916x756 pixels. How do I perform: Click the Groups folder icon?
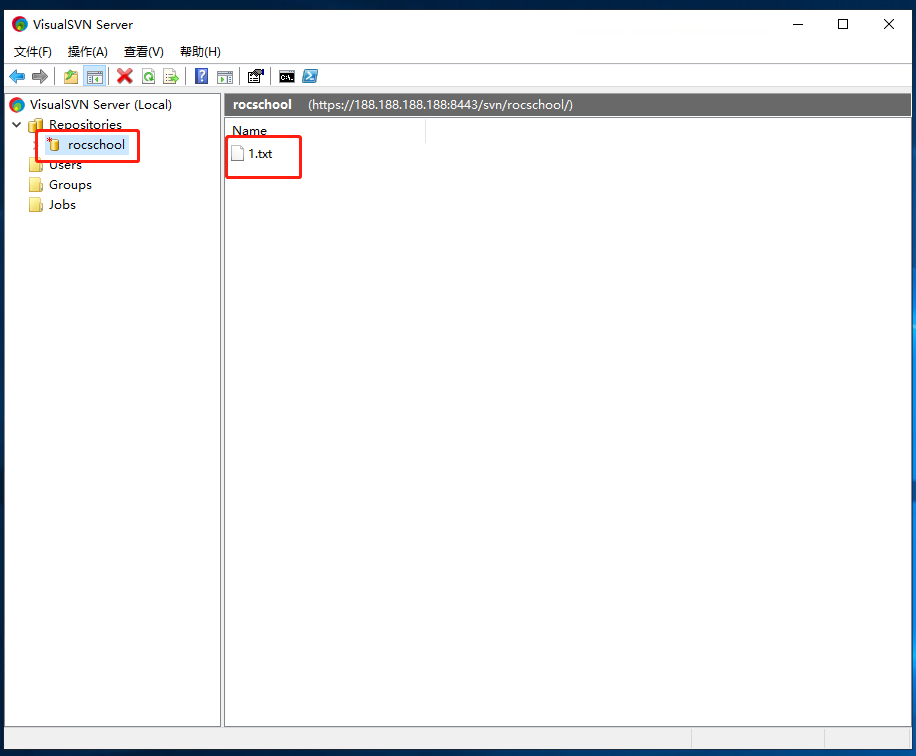pos(36,185)
